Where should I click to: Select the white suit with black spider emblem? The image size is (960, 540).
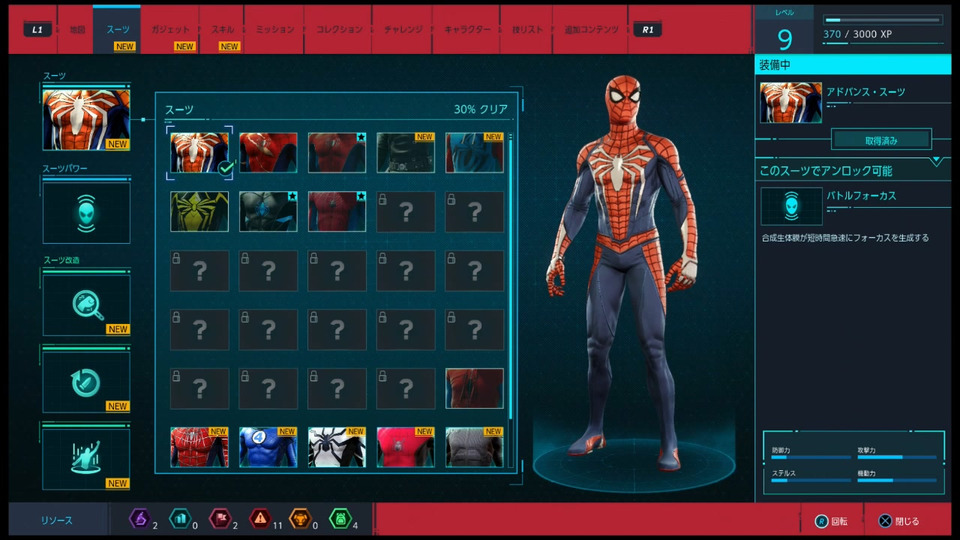click(337, 447)
